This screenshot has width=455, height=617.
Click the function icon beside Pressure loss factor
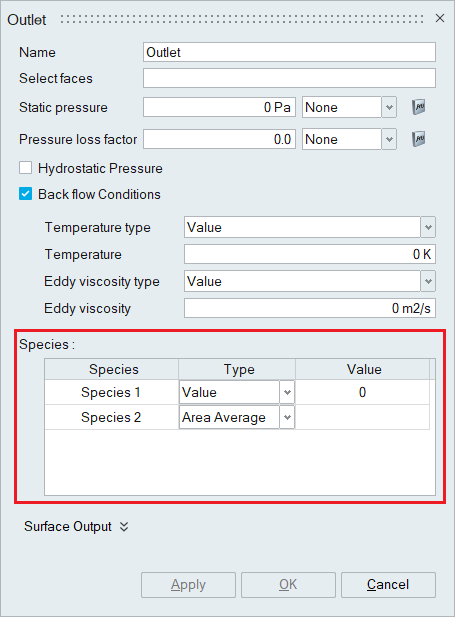418,139
